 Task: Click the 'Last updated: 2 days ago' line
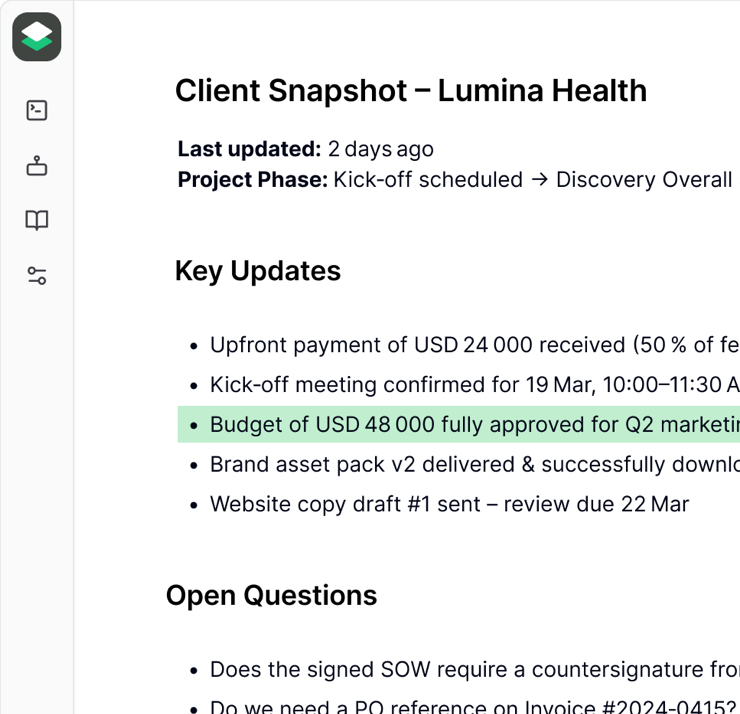[x=305, y=149]
